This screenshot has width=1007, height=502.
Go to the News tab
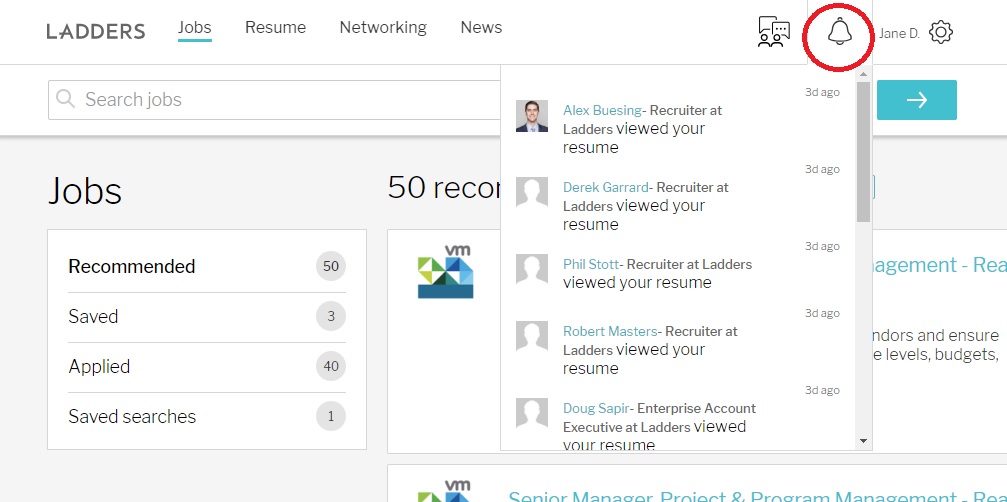(481, 28)
